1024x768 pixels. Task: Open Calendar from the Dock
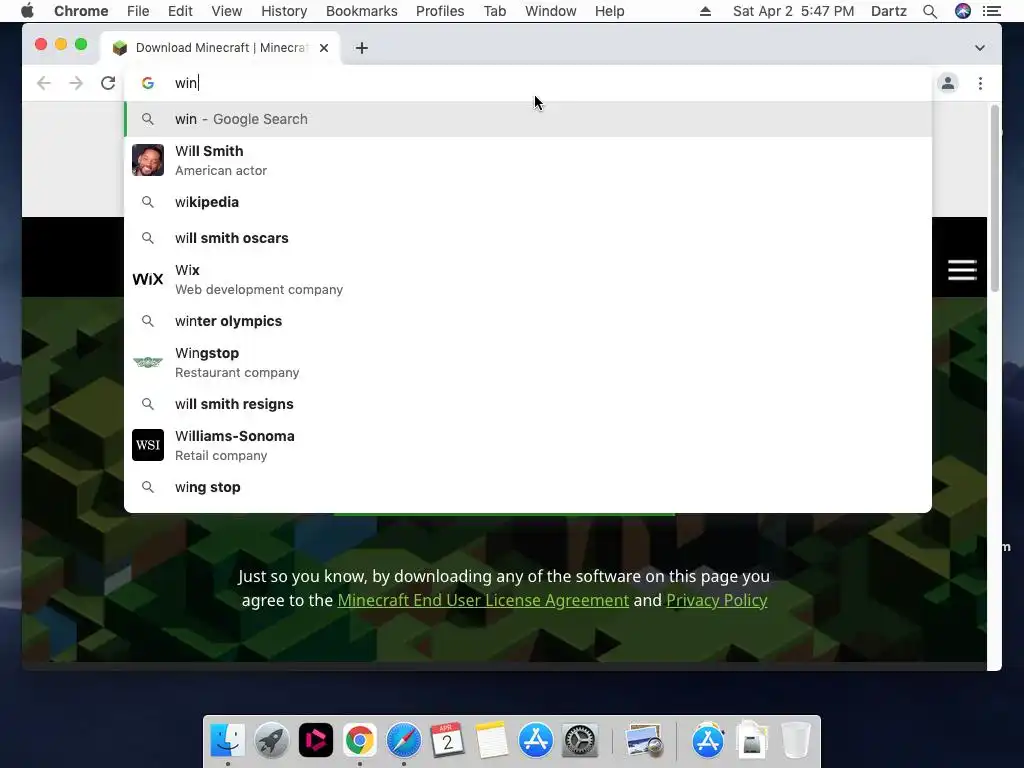tap(447, 741)
